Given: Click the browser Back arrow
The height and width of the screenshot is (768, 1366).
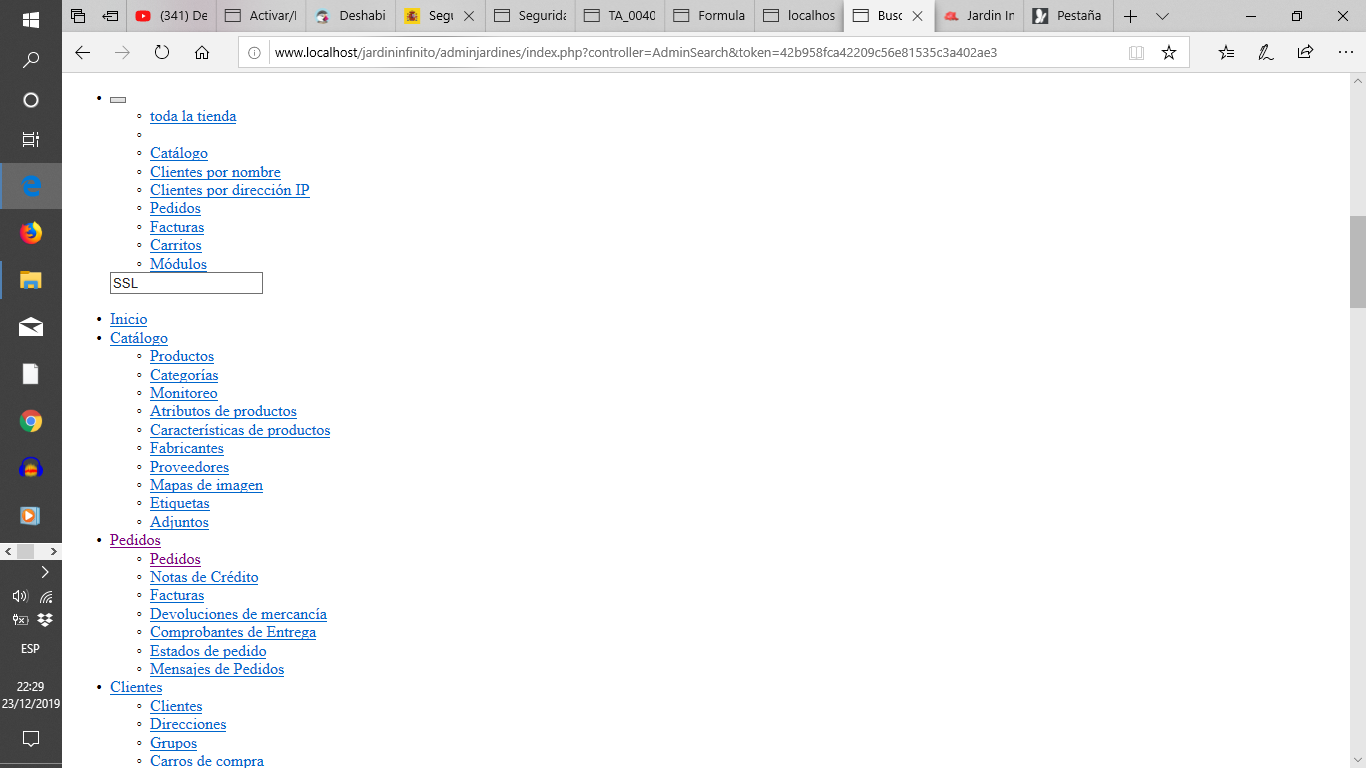Looking at the screenshot, I should (x=83, y=53).
